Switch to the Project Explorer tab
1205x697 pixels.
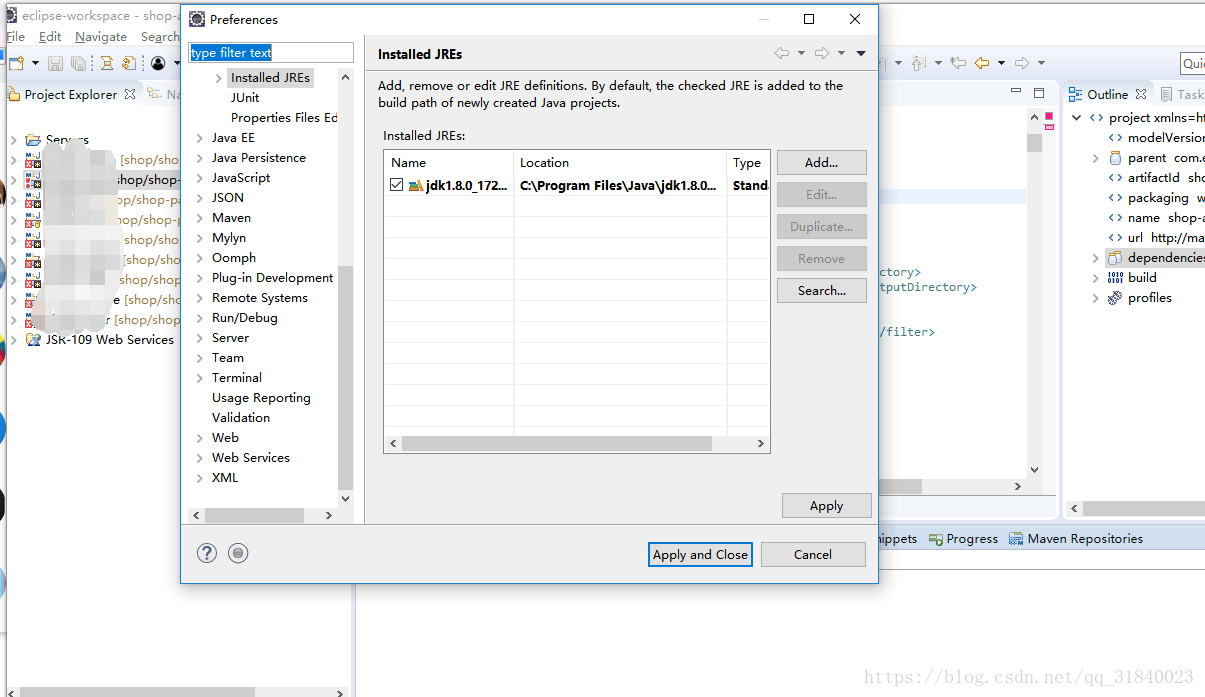point(70,94)
